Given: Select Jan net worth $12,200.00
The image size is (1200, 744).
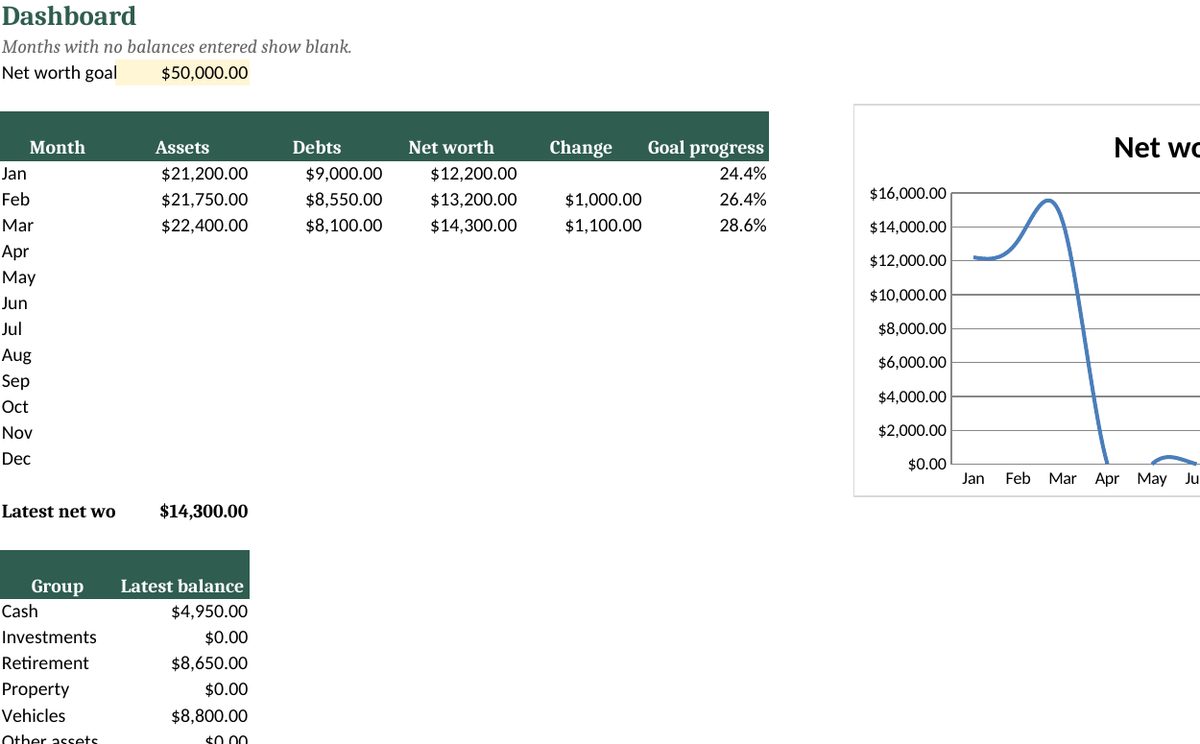Looking at the screenshot, I should pyautogui.click(x=473, y=174).
